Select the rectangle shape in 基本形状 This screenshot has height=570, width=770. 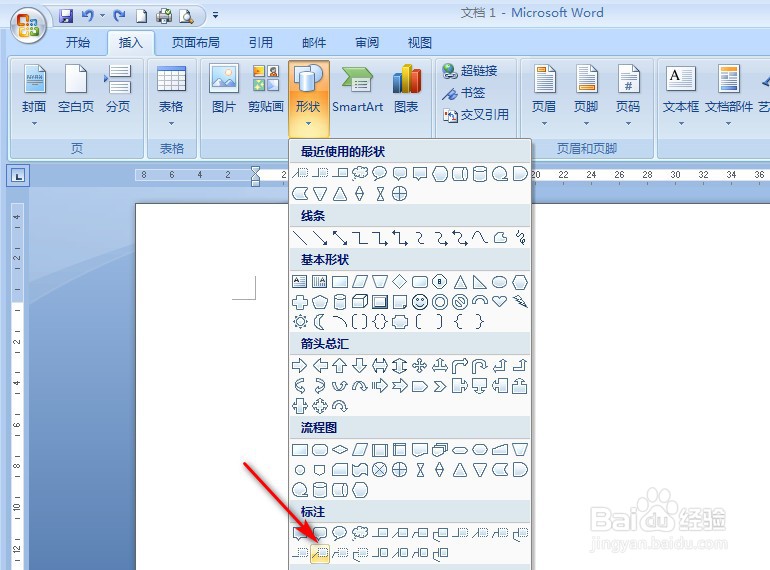pos(340,282)
